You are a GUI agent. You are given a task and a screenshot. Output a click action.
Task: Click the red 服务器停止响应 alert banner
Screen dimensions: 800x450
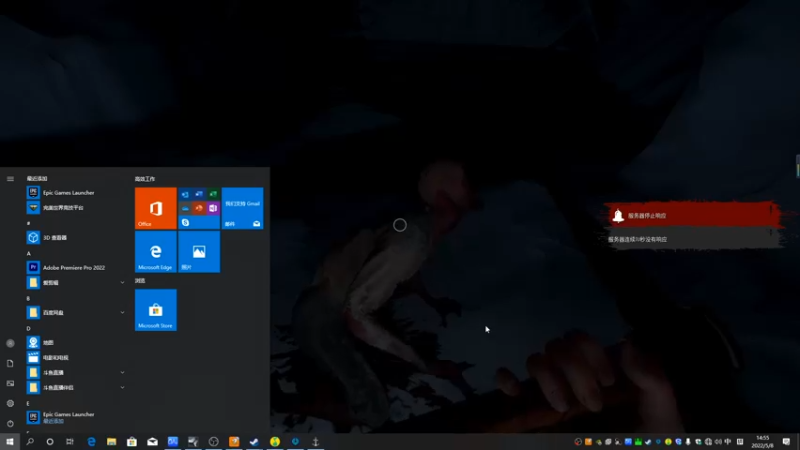[x=692, y=215]
